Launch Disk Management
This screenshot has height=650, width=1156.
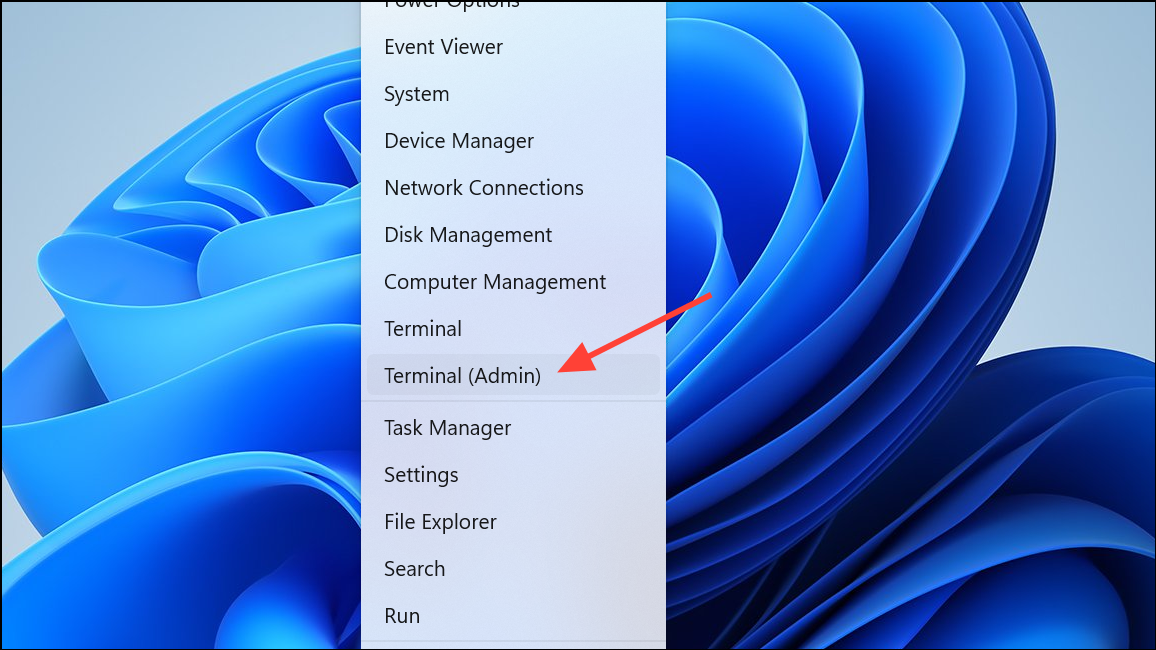click(x=513, y=235)
